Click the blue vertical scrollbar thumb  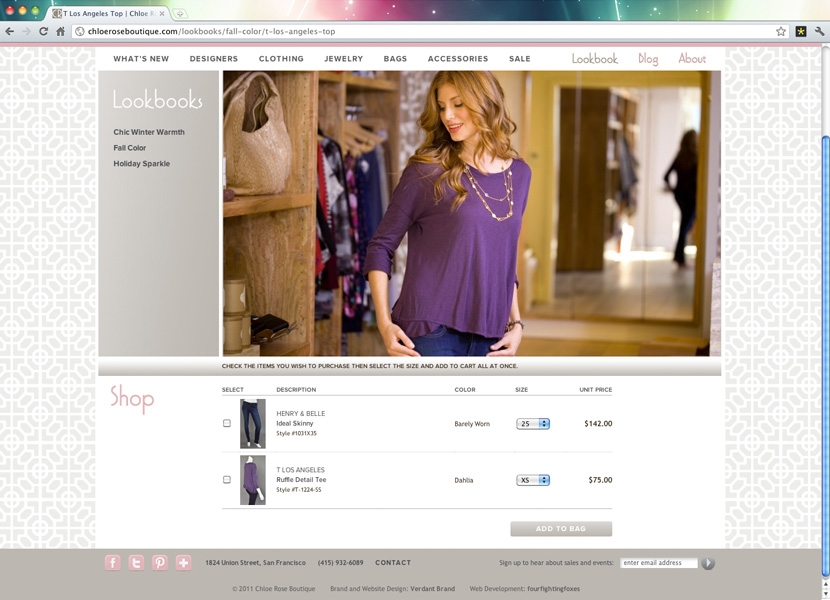click(825, 356)
